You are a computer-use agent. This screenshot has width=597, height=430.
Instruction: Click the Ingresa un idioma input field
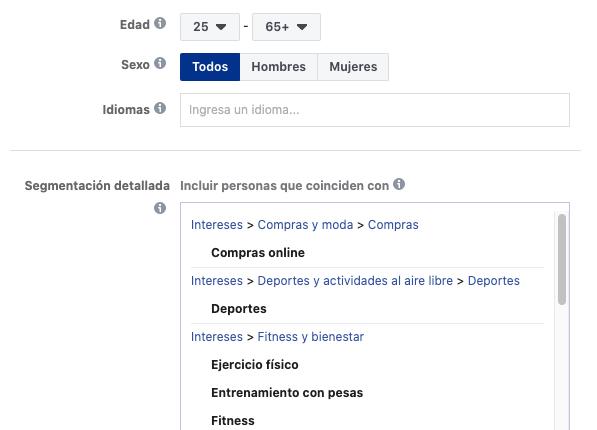(x=375, y=110)
